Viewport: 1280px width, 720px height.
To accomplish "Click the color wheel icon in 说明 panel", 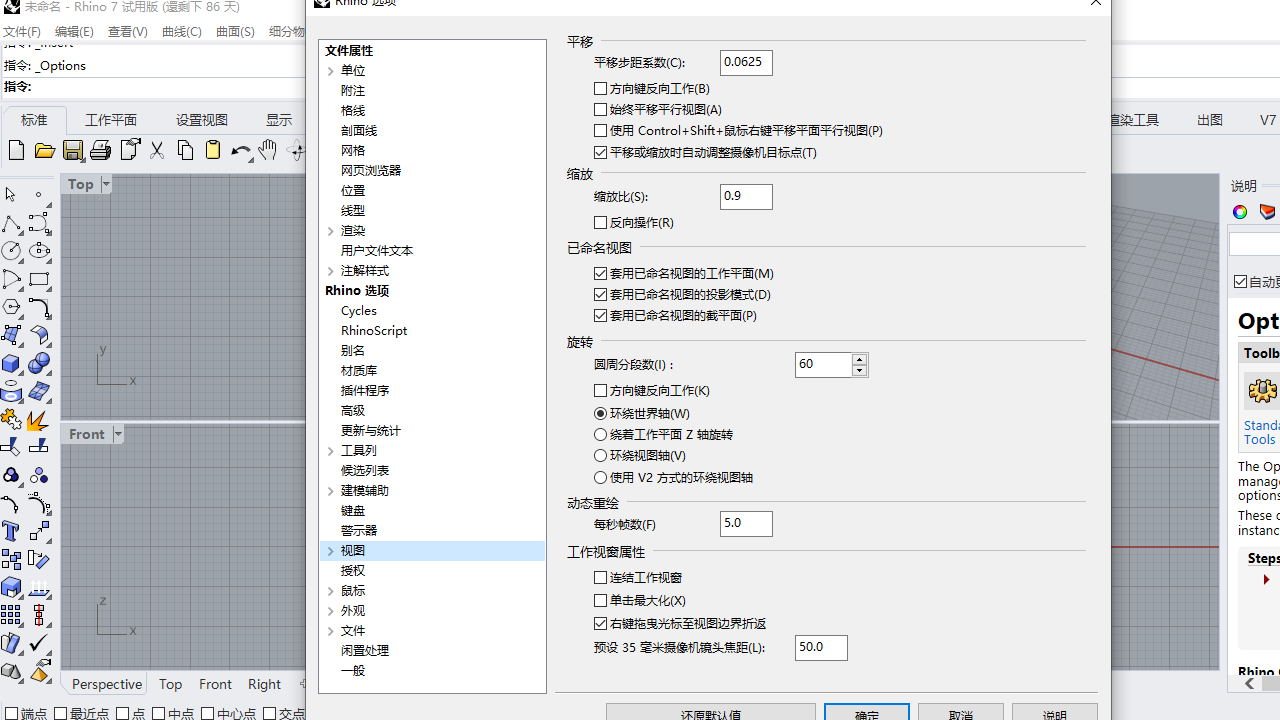I will [1240, 212].
